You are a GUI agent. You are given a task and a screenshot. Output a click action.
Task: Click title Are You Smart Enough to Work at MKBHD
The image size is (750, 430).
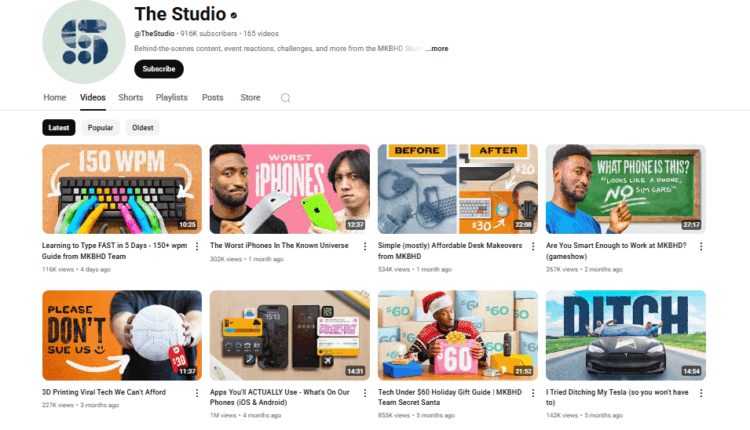click(x=616, y=251)
